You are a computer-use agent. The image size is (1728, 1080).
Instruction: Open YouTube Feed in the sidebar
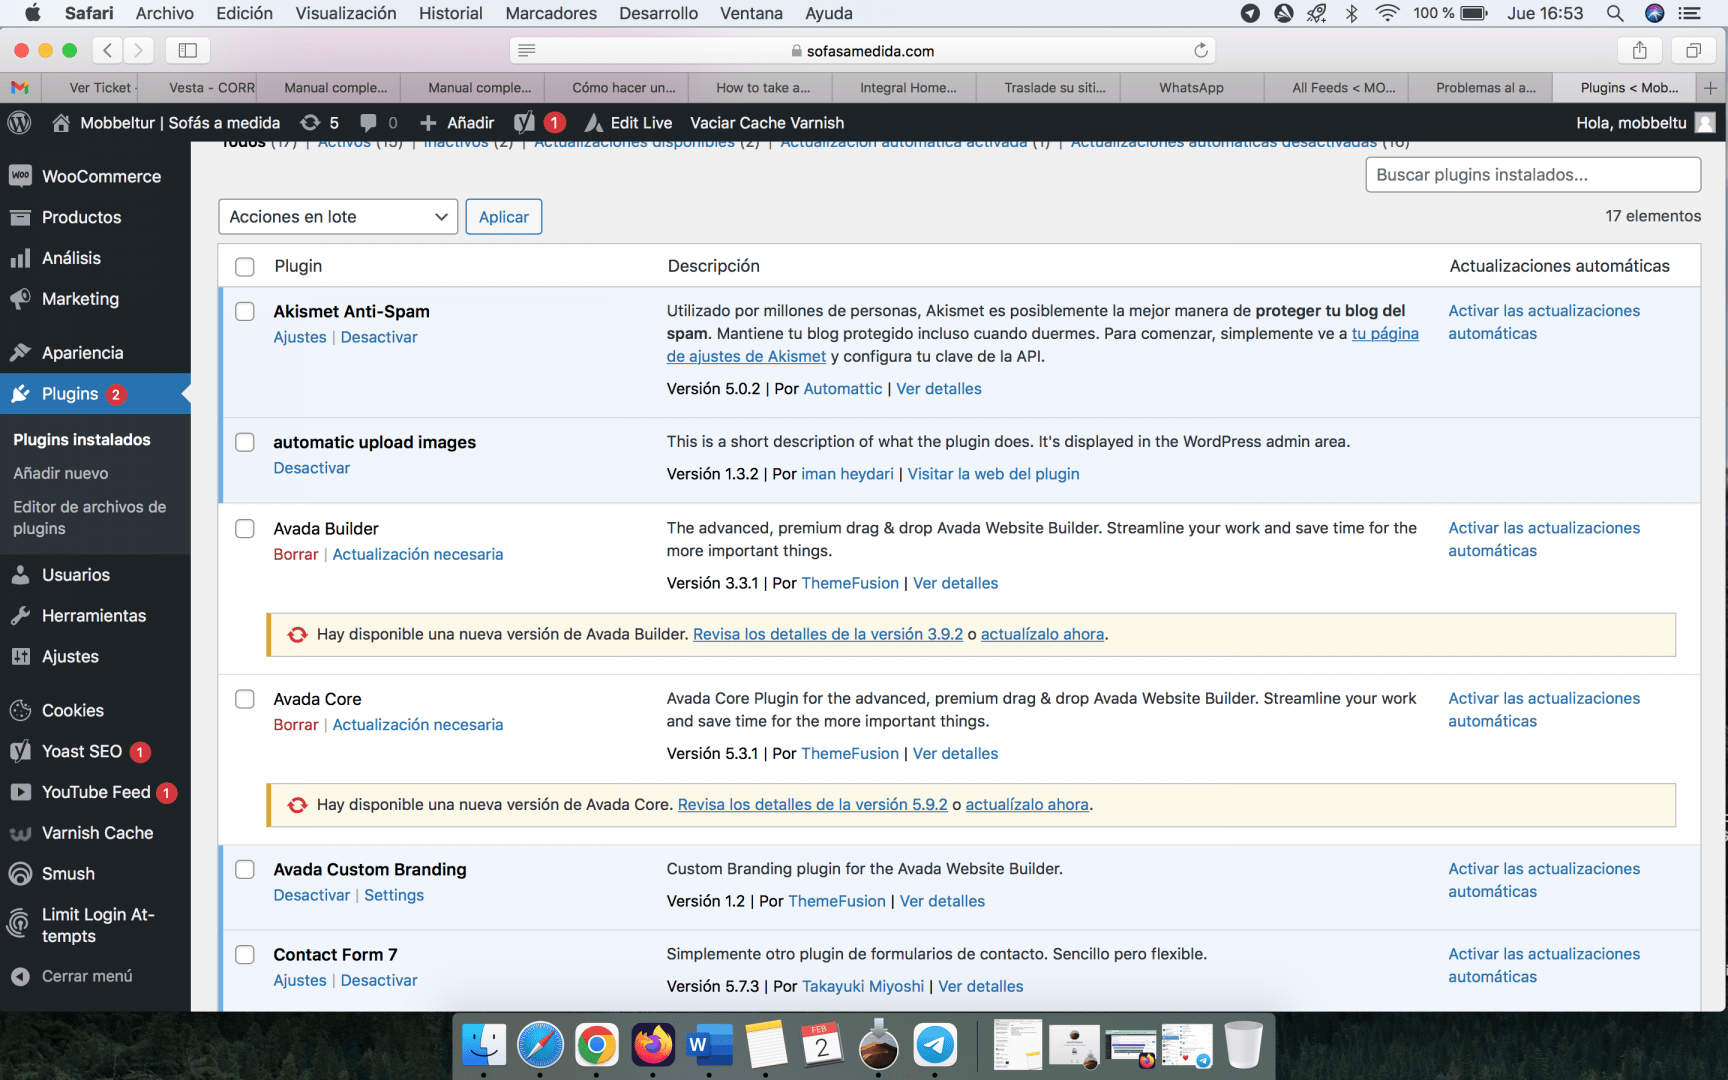pyautogui.click(x=95, y=792)
